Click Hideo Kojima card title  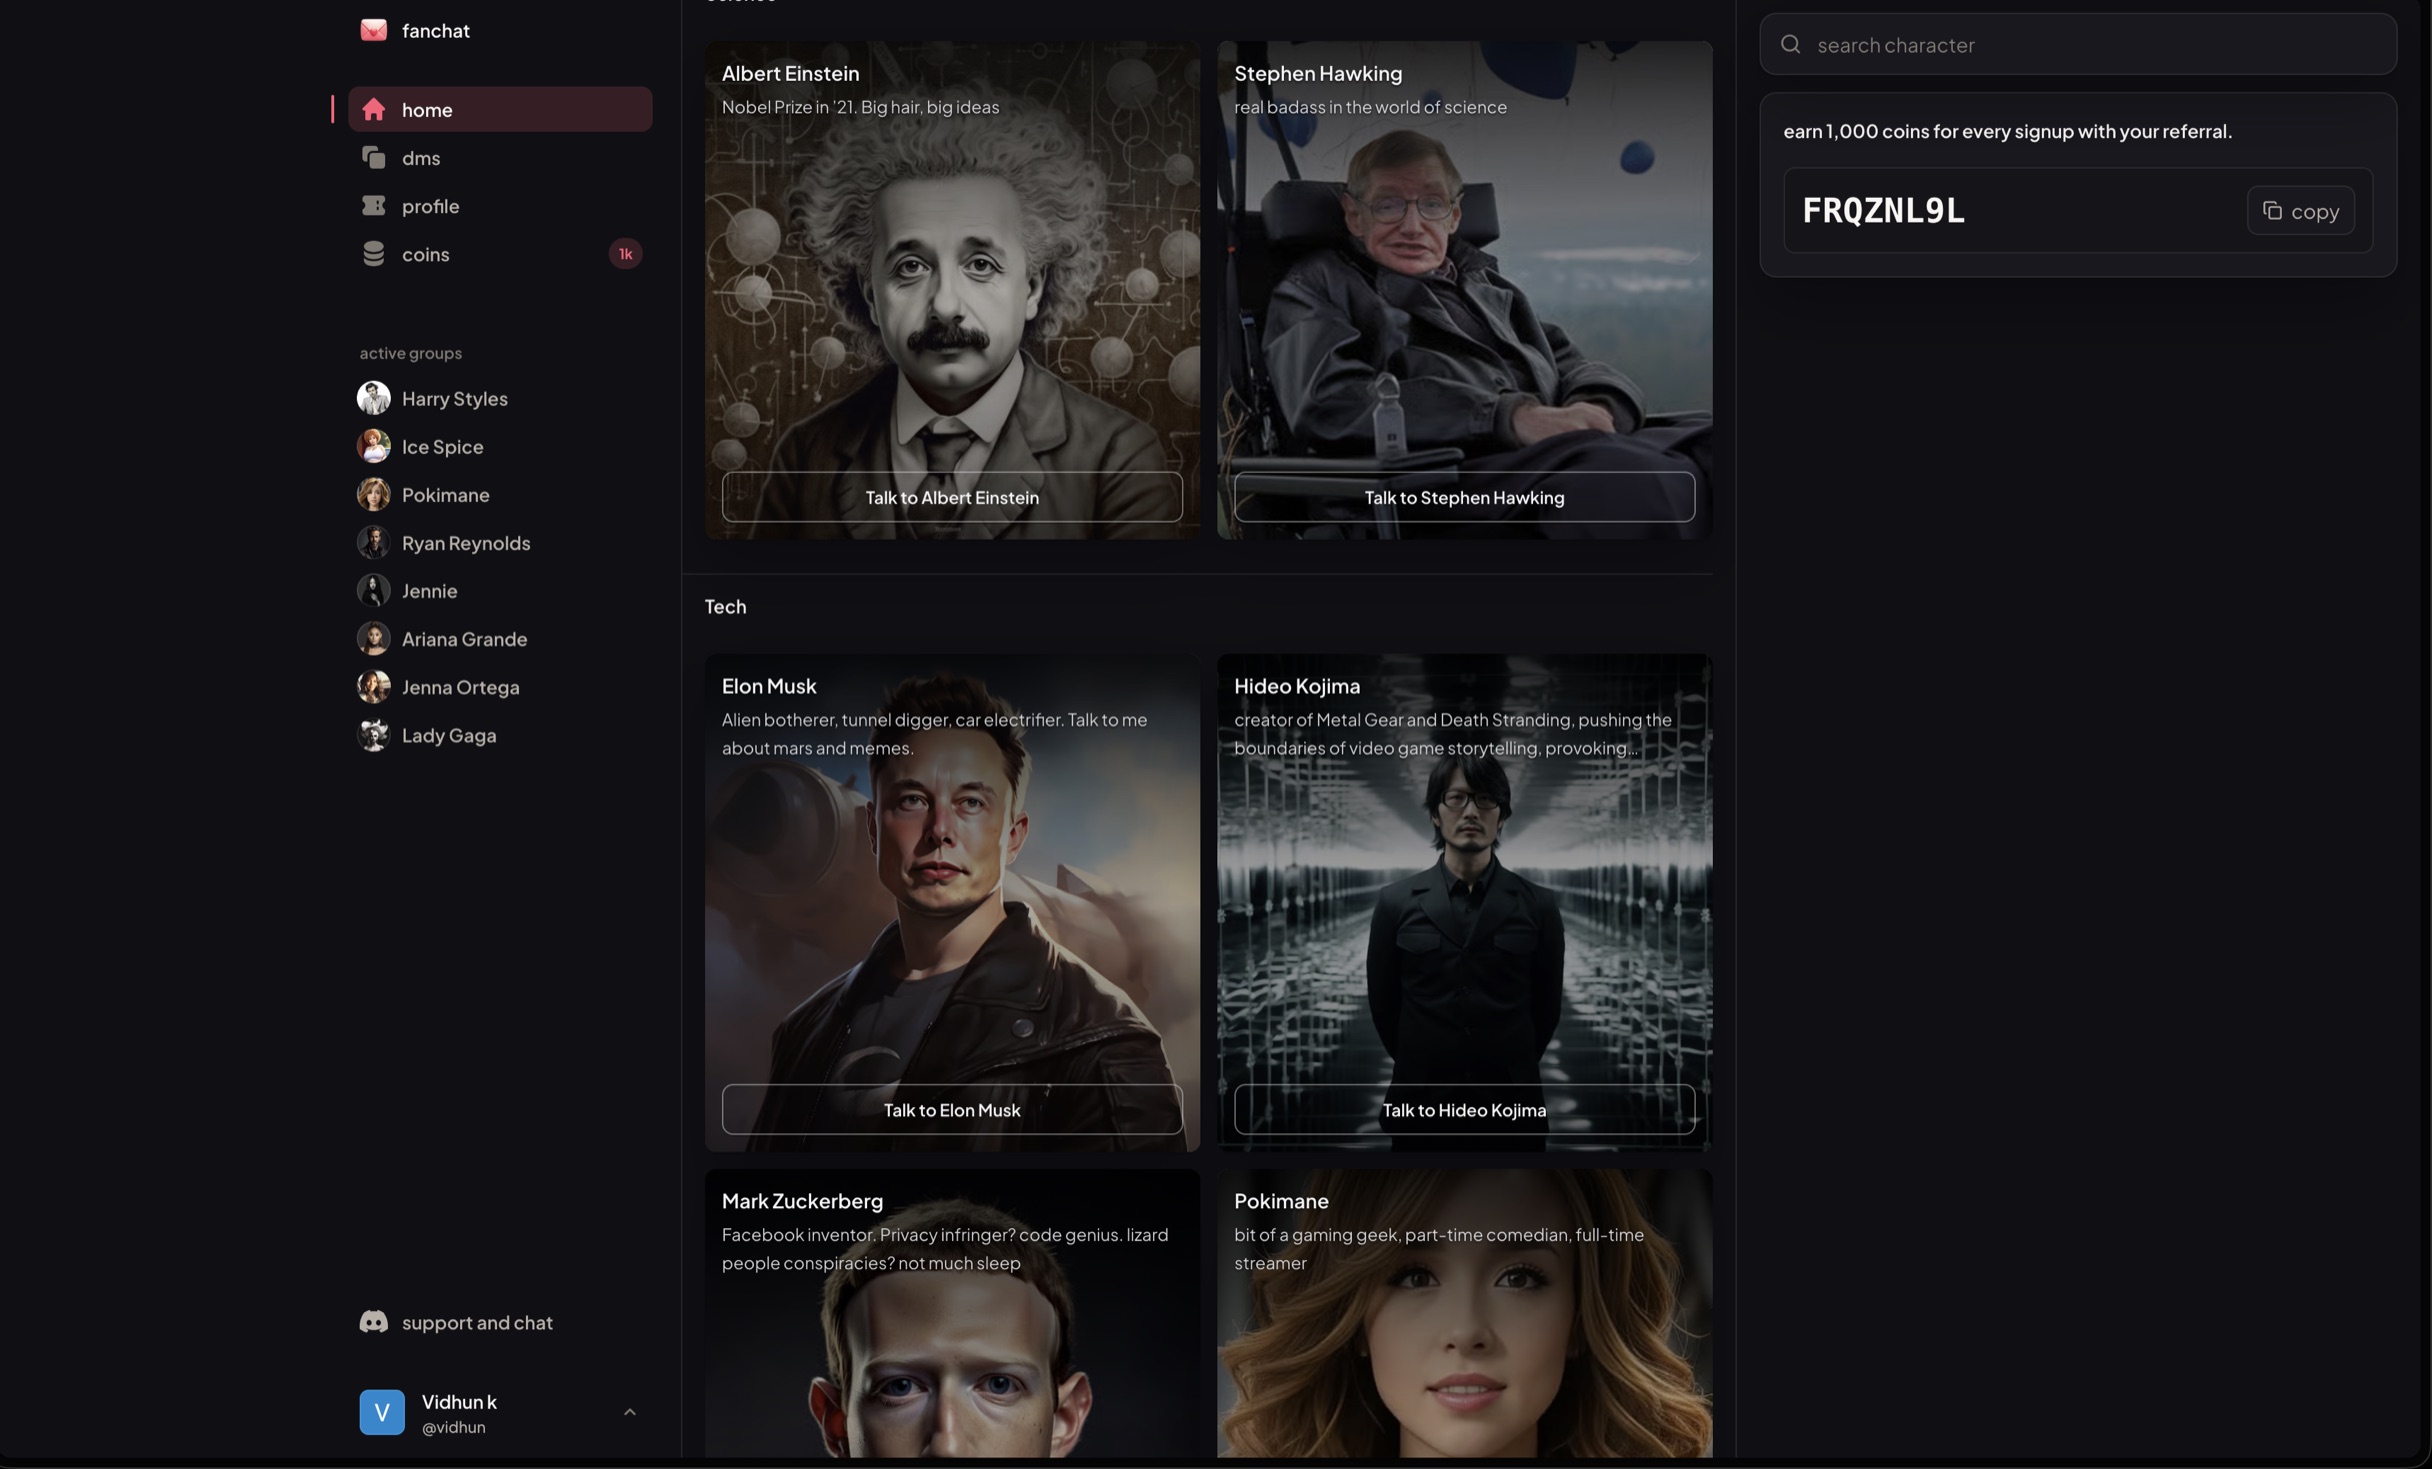coord(1297,686)
